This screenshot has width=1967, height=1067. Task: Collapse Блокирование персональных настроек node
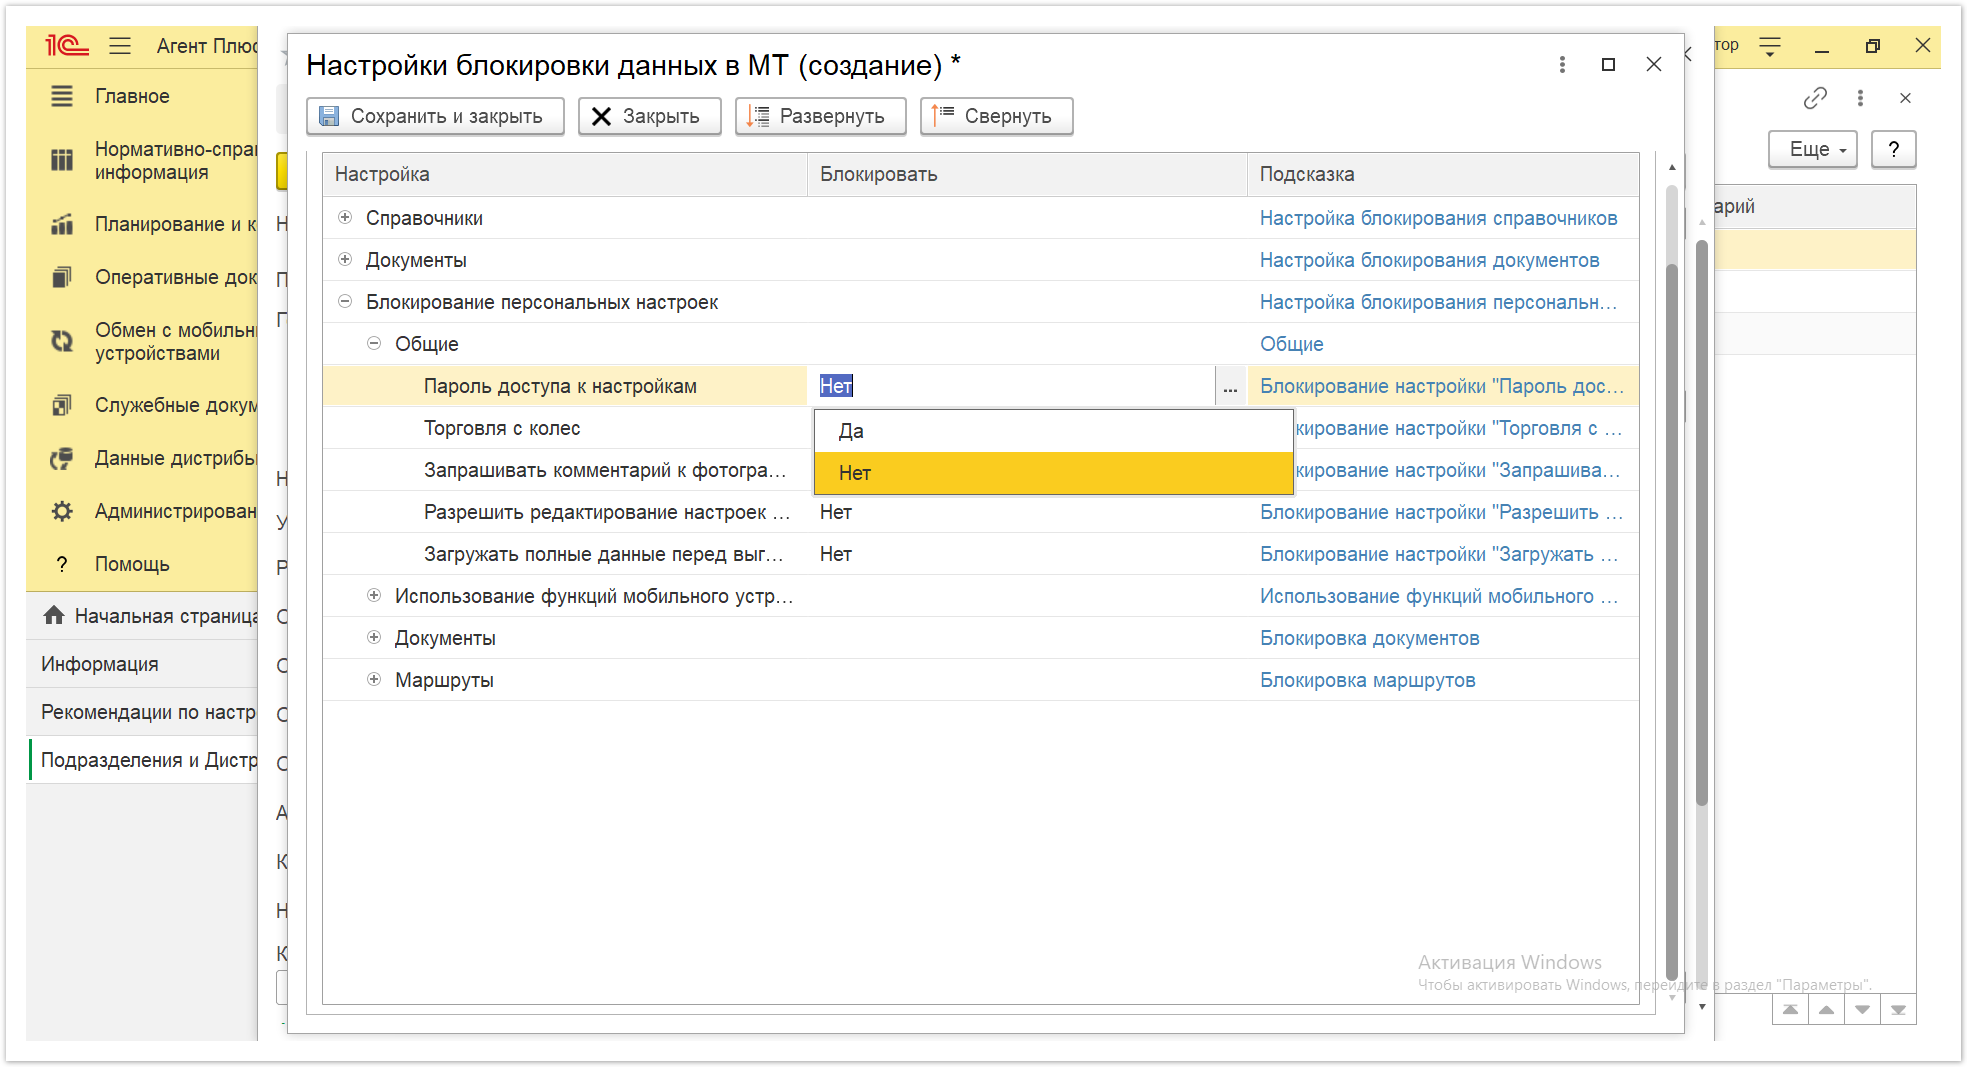345,301
